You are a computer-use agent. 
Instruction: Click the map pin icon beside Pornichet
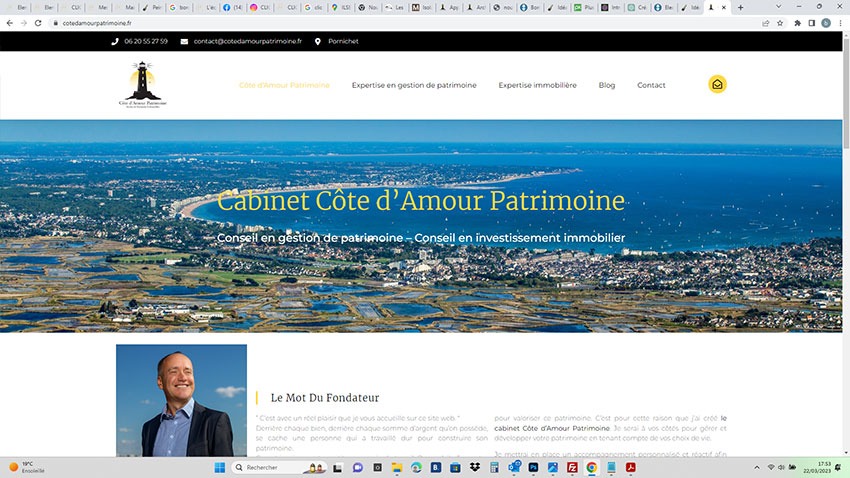click(x=318, y=41)
